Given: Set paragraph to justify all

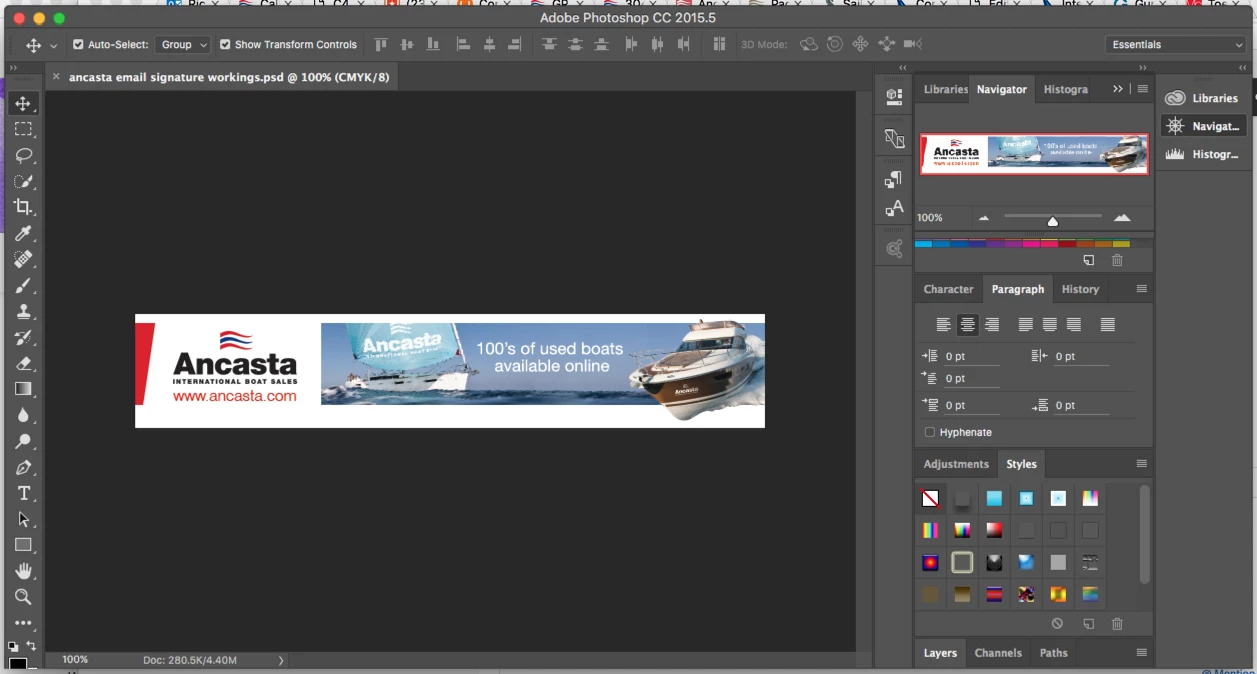Looking at the screenshot, I should (1107, 325).
